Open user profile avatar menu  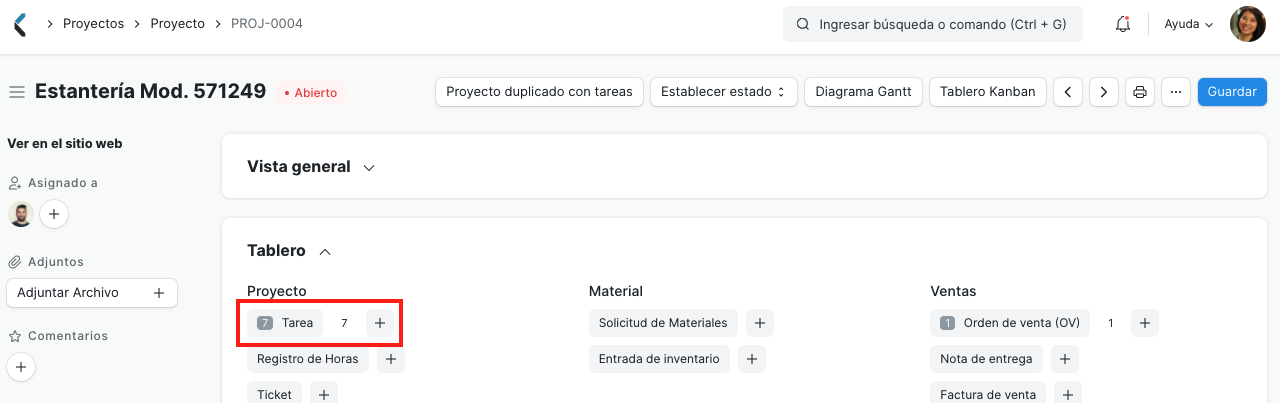pyautogui.click(x=1248, y=24)
